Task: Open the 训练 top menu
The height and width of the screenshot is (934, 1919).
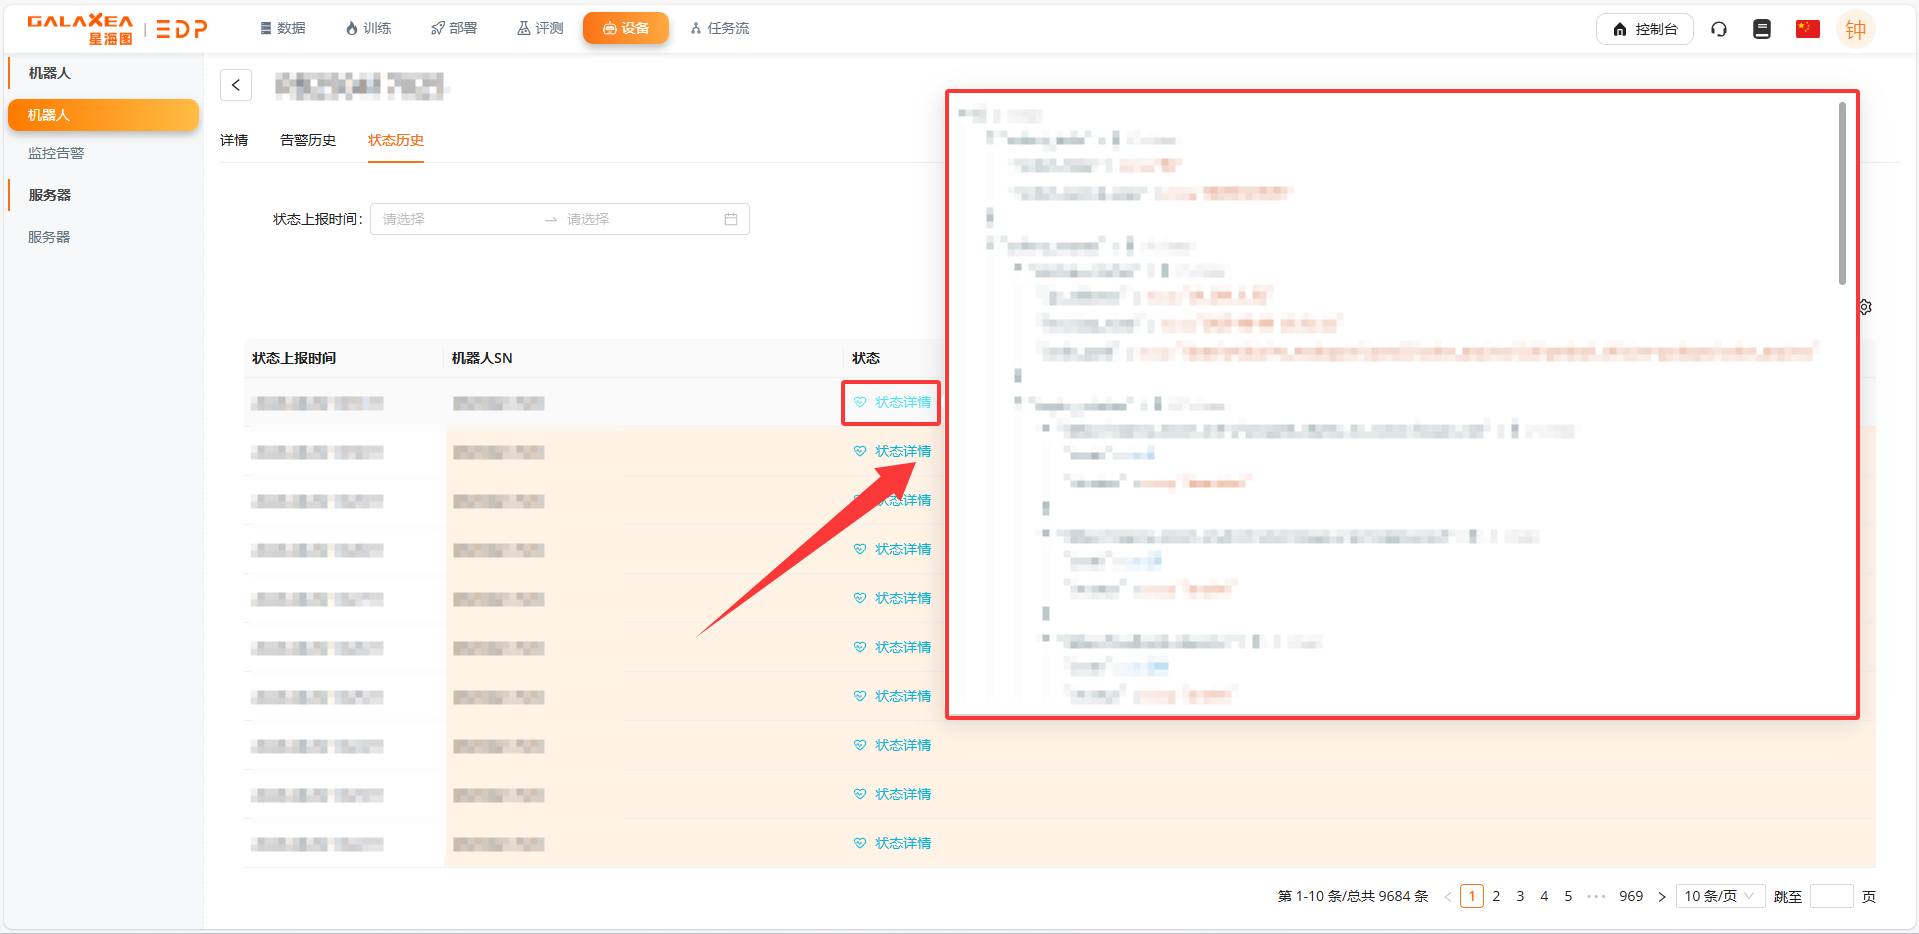Action: coord(368,28)
